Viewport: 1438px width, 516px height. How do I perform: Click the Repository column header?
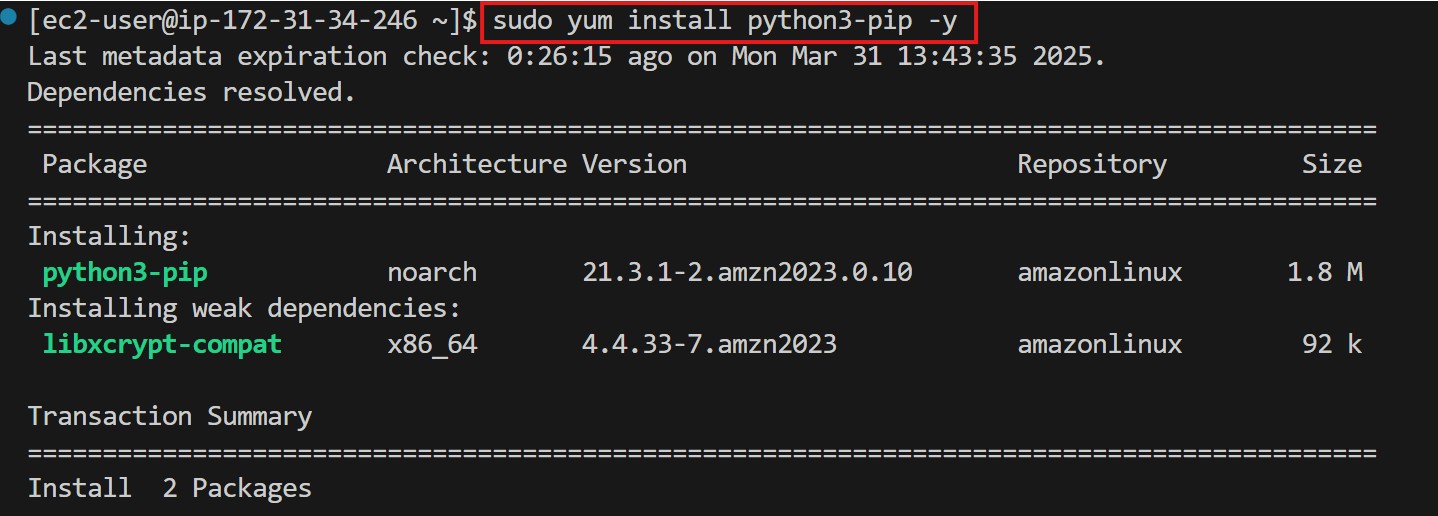pos(1092,165)
